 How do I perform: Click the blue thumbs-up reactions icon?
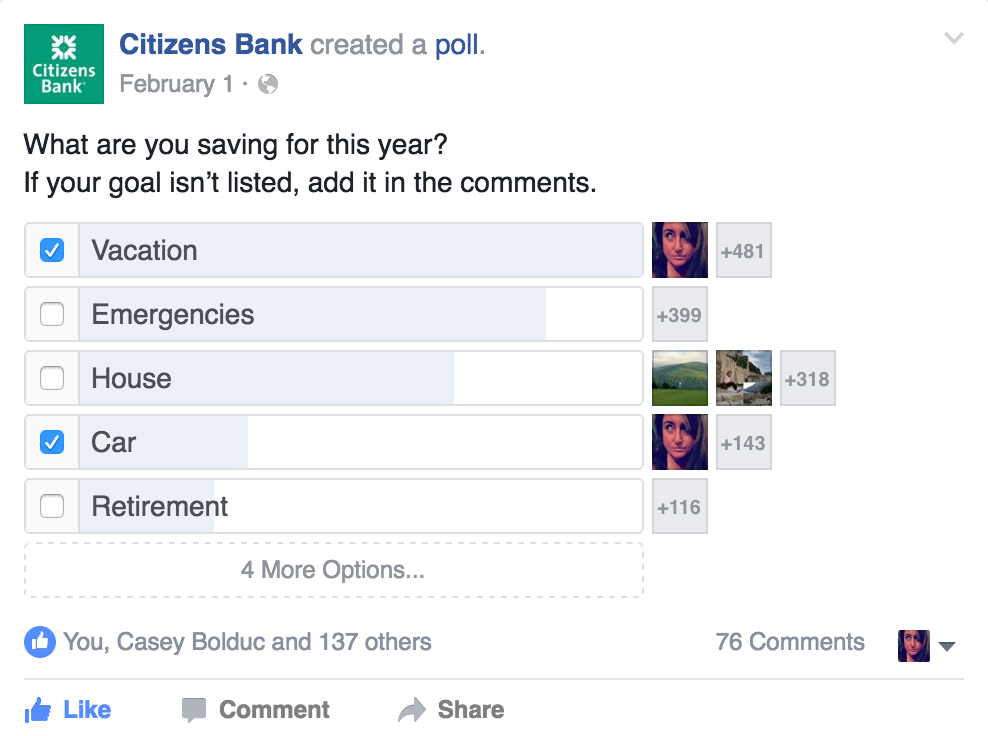pyautogui.click(x=40, y=642)
